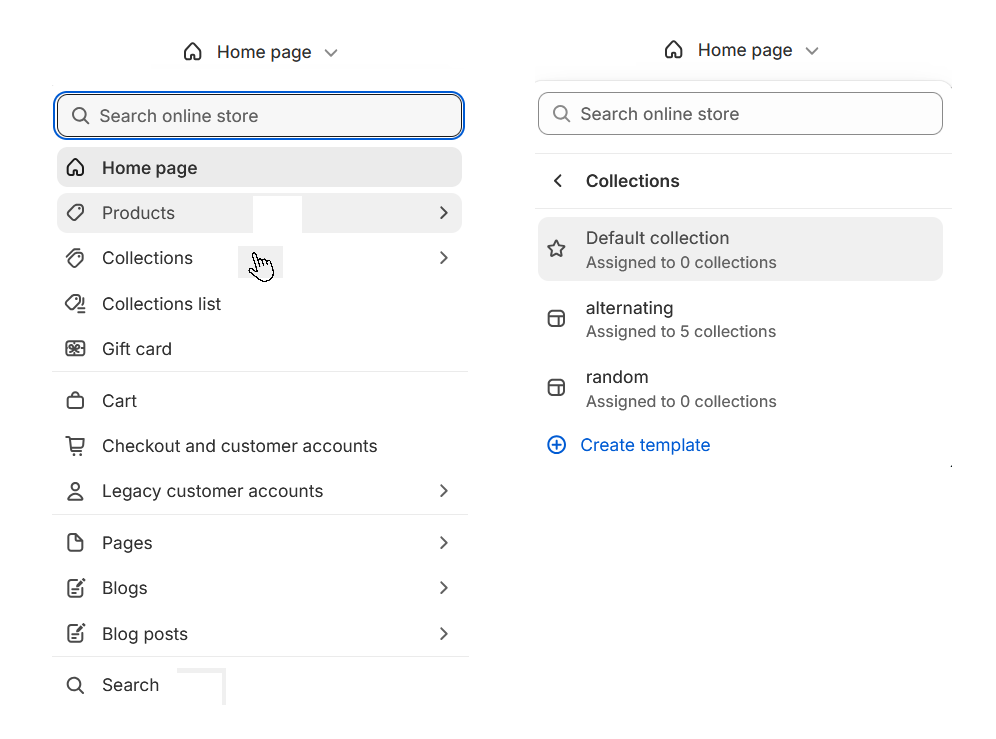
Task: Click the Collections tag icon in left list
Action: coord(76,258)
